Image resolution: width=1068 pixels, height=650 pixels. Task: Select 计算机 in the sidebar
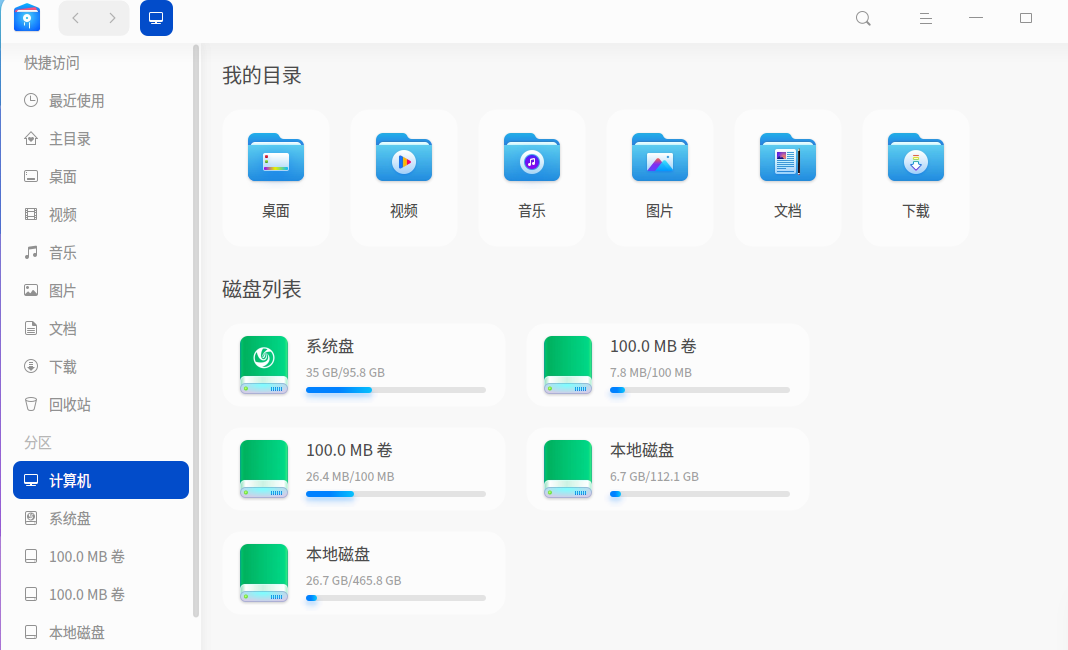pyautogui.click(x=101, y=480)
